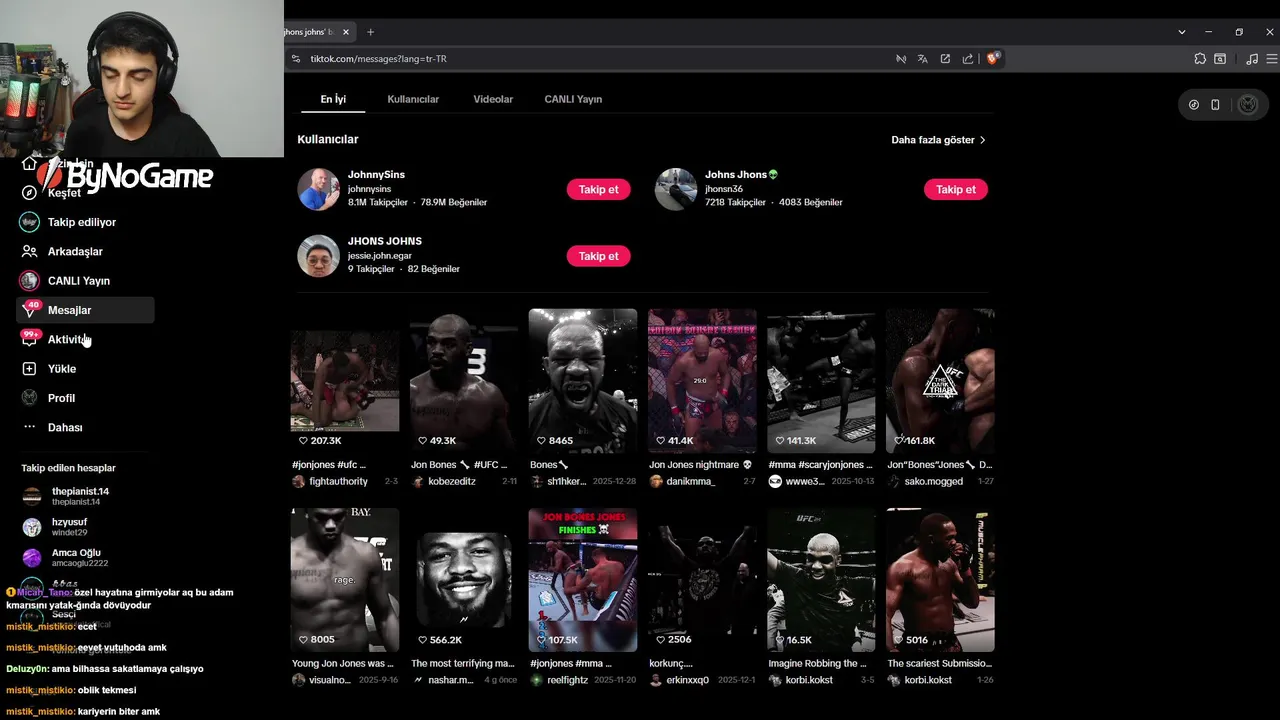Open media control music note icon
Image resolution: width=1280 pixels, height=720 pixels.
coord(1252,59)
